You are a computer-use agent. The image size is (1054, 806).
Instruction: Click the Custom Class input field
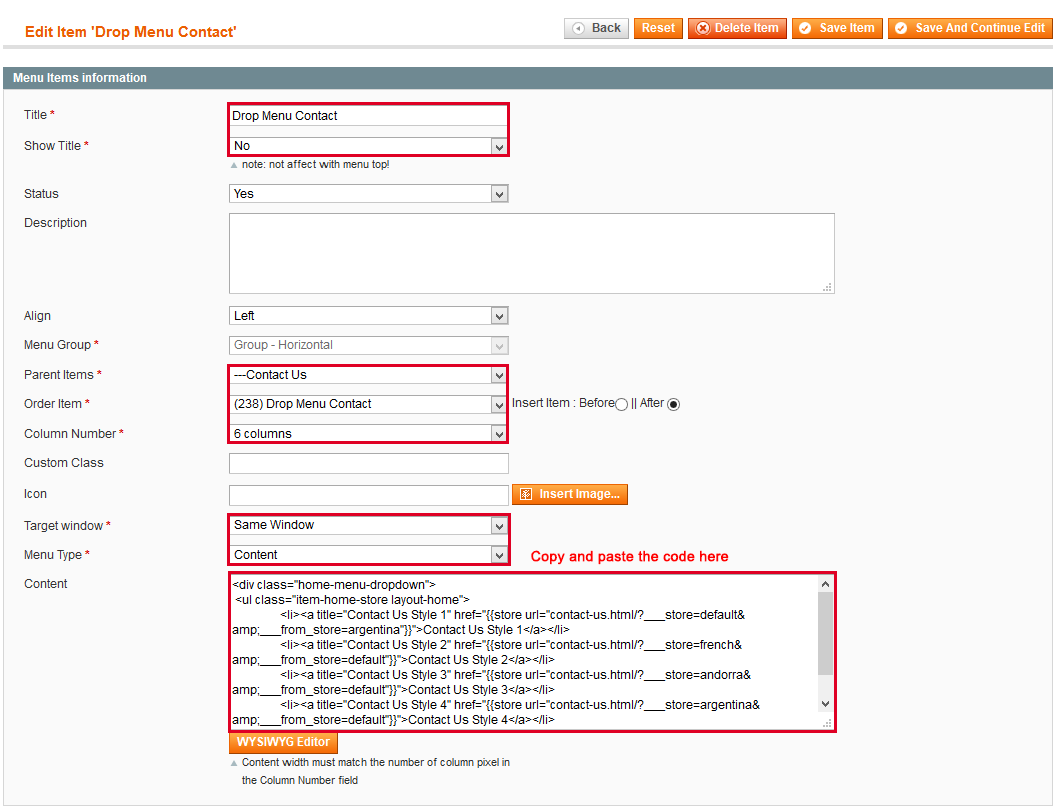[x=368, y=463]
